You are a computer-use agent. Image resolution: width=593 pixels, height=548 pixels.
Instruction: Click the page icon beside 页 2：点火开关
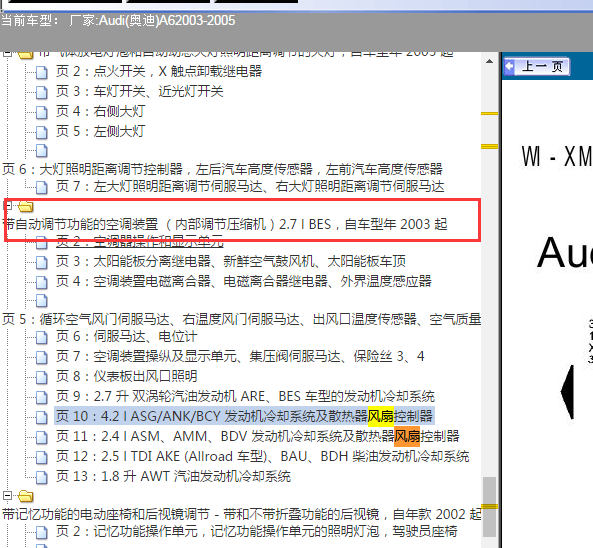(x=42, y=72)
